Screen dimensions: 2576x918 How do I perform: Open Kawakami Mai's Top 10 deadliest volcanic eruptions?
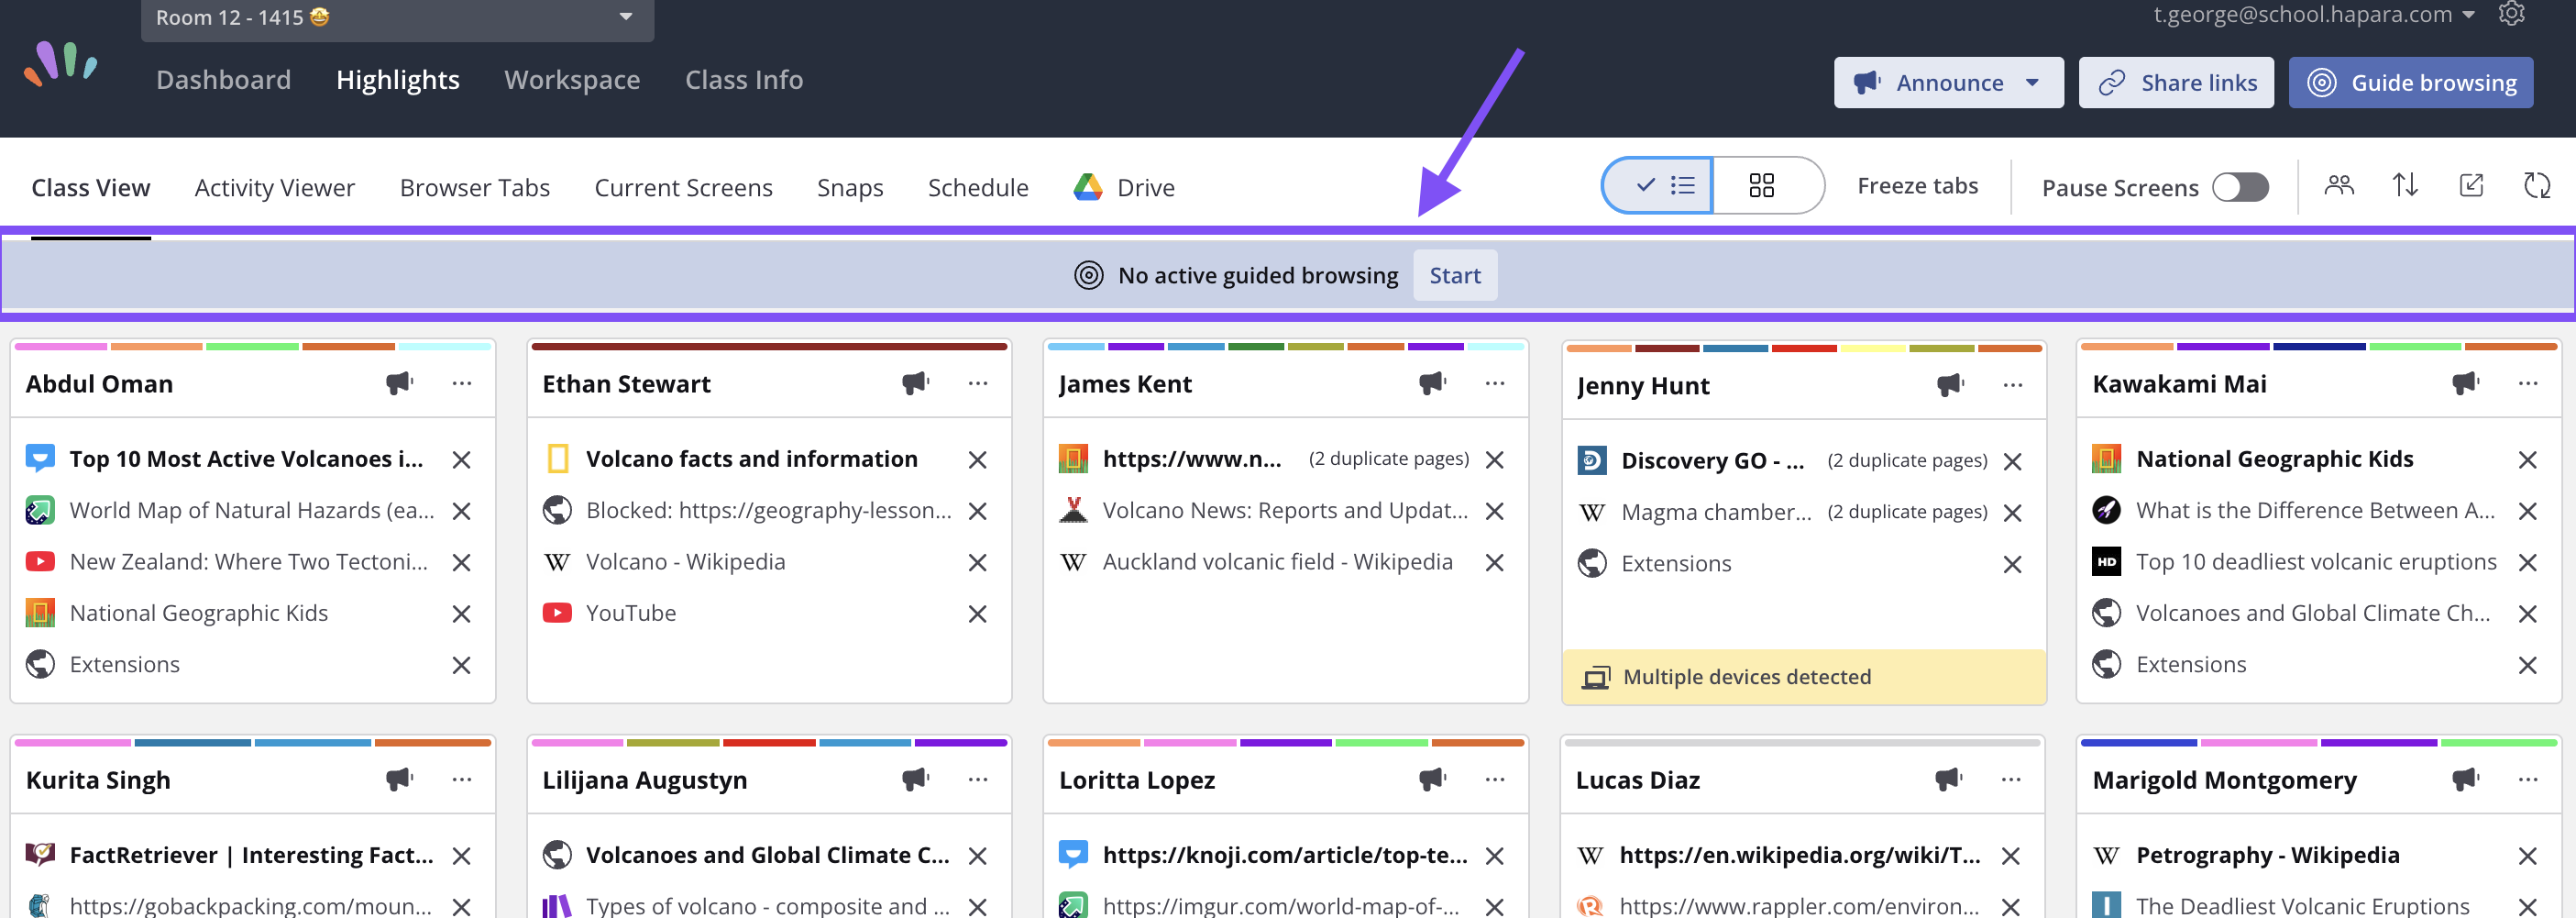coord(2316,563)
